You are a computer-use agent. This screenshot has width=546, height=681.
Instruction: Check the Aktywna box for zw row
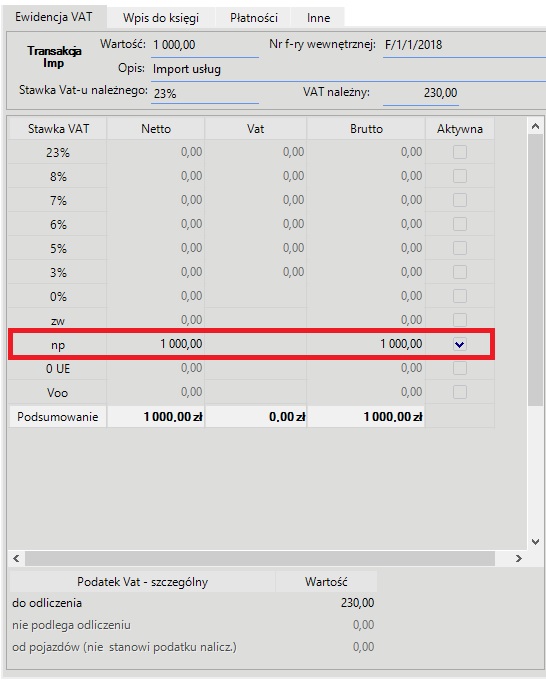pyautogui.click(x=460, y=320)
